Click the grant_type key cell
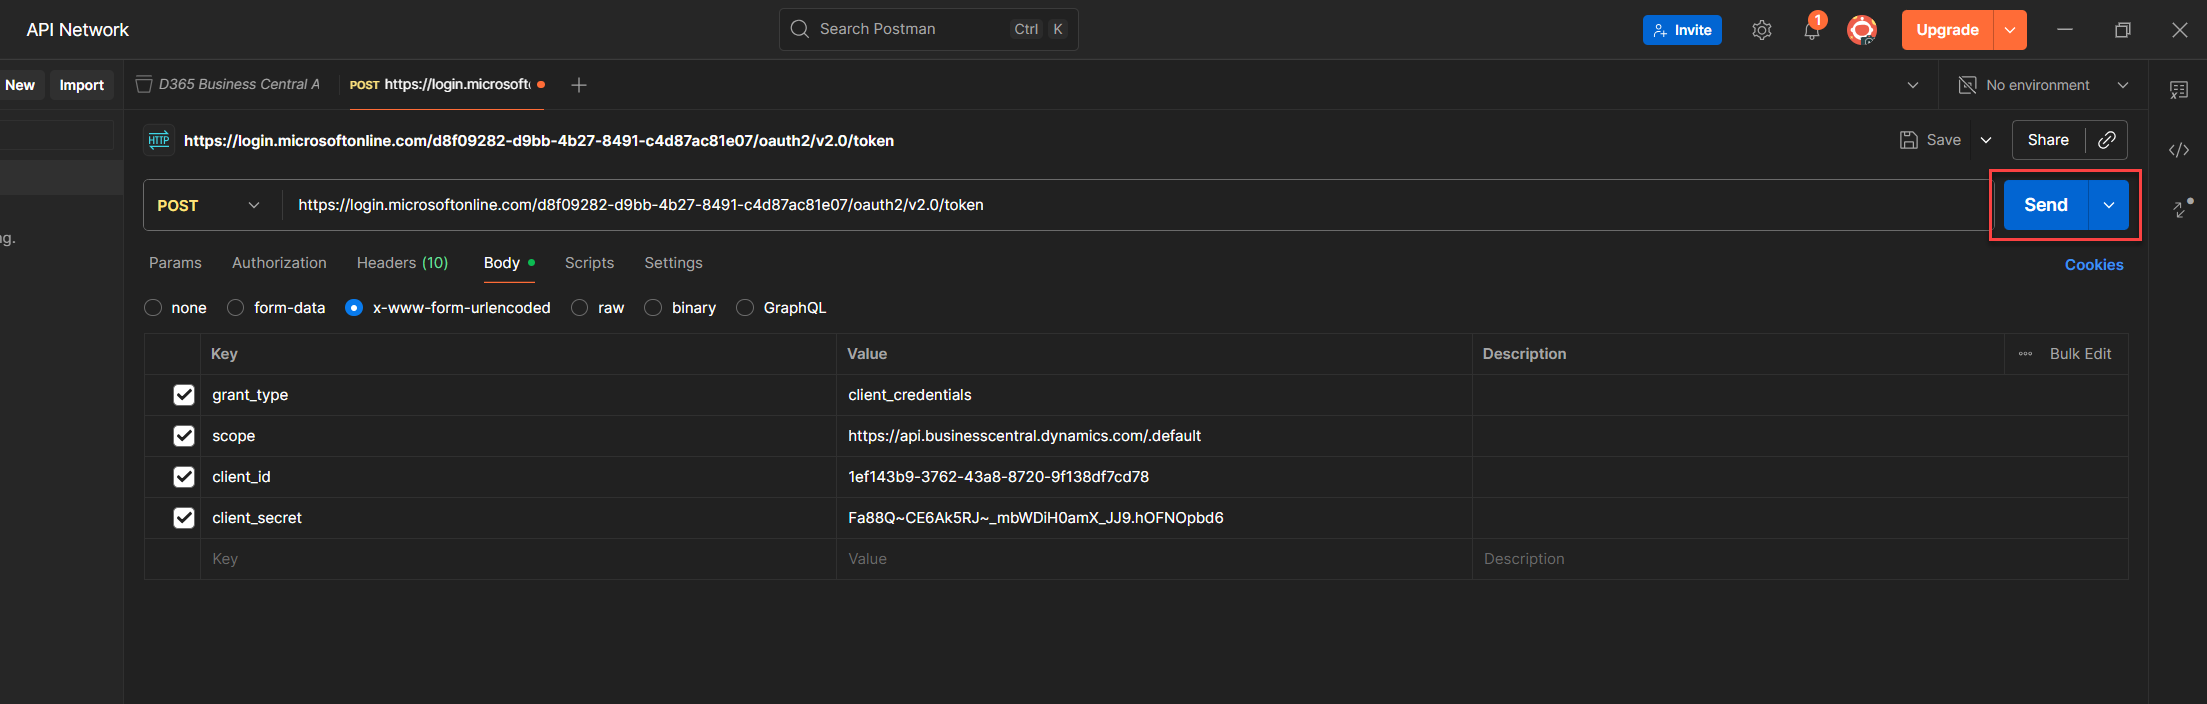The width and height of the screenshot is (2207, 704). [518, 395]
